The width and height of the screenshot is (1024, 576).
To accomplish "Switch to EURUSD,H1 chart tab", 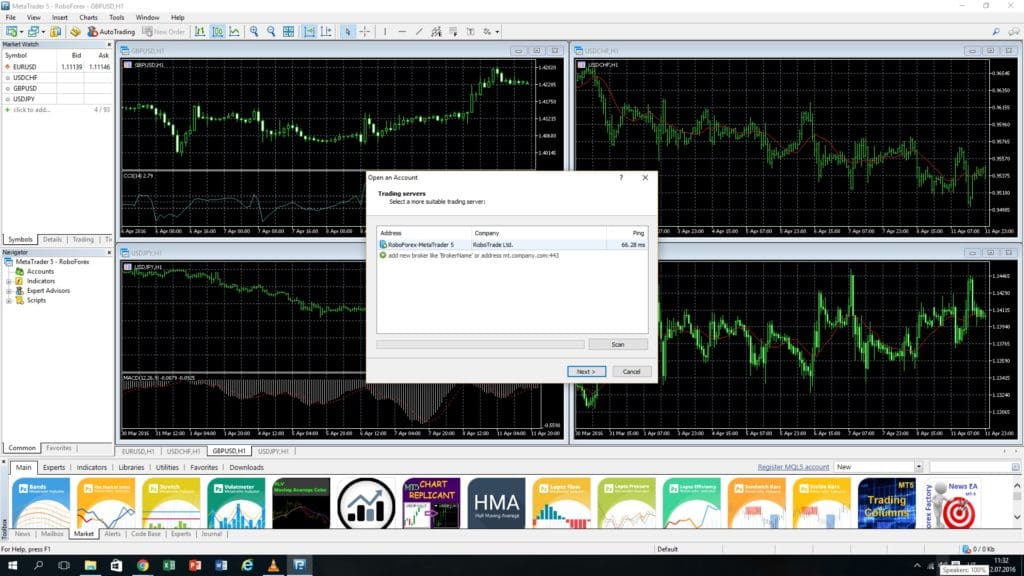I will pyautogui.click(x=138, y=451).
